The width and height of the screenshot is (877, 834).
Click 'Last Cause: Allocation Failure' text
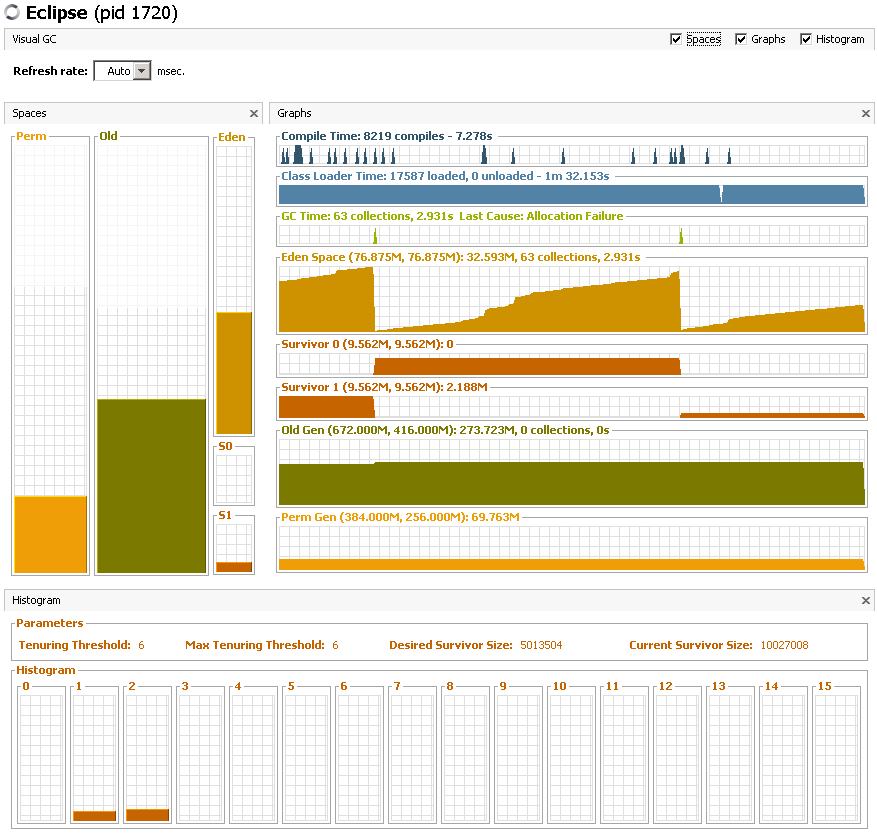(x=541, y=216)
